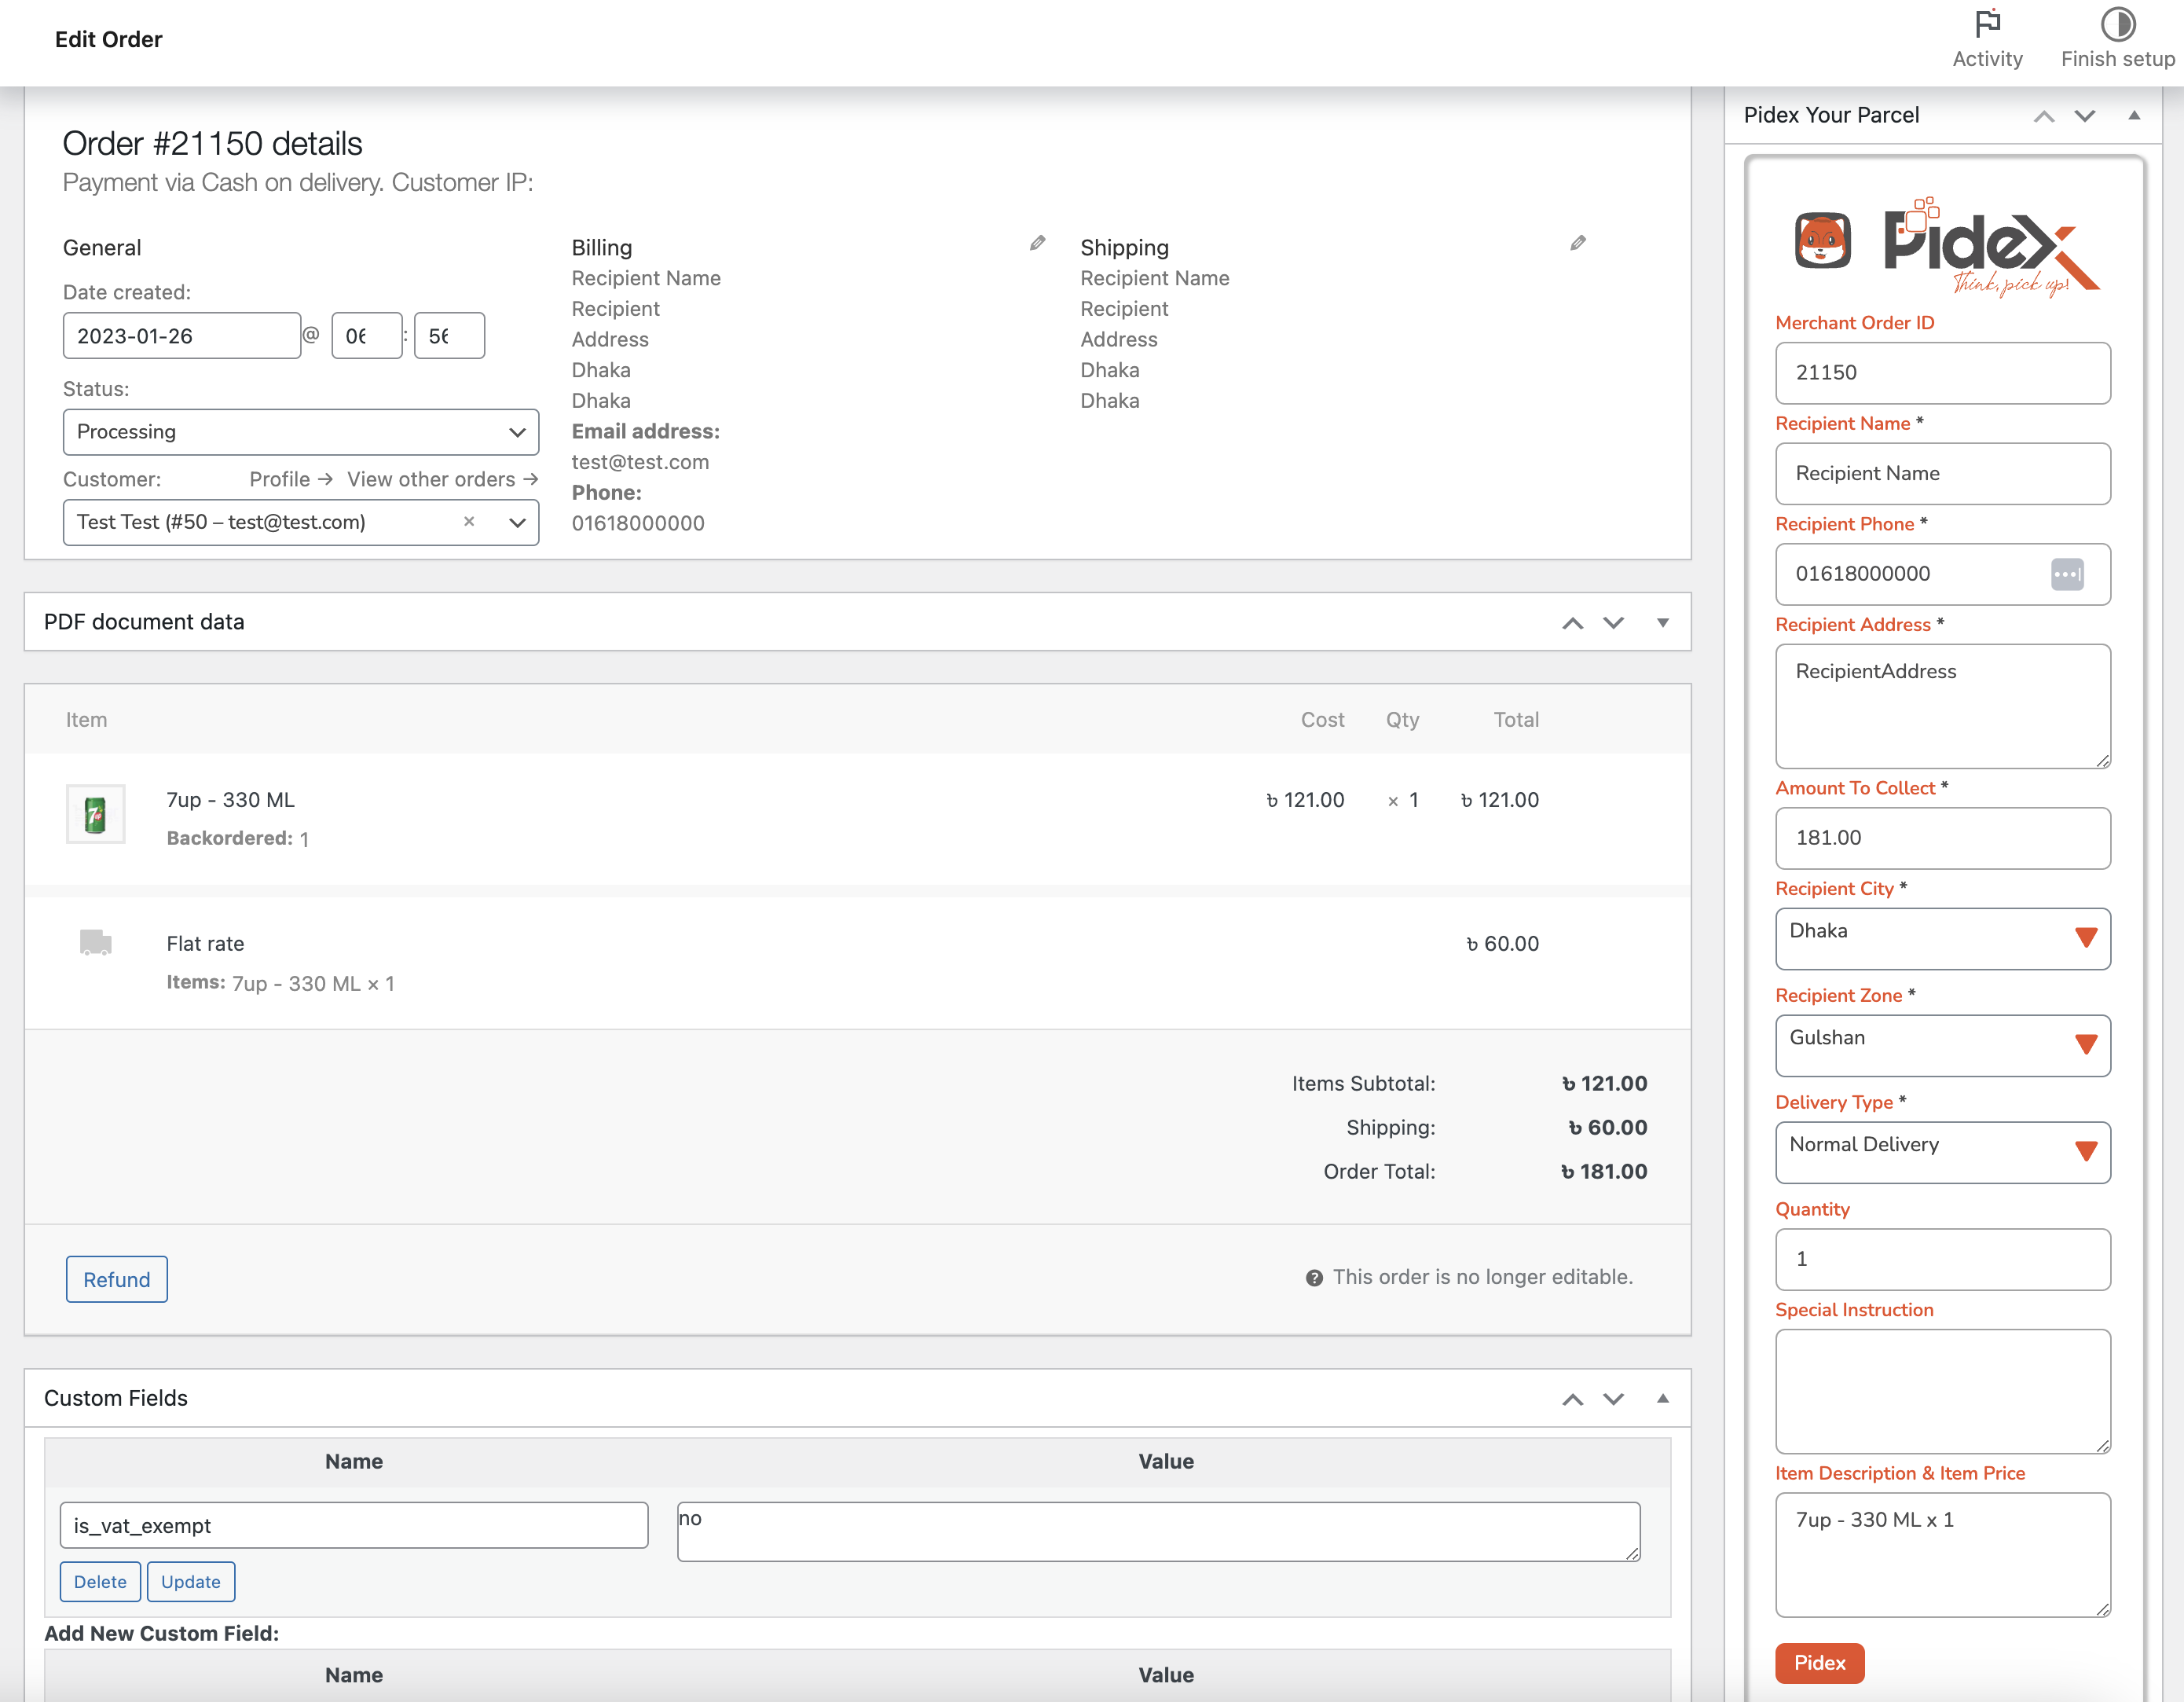Collapse the Custom Fields panel
Image resolution: width=2184 pixels, height=1702 pixels.
[1662, 1398]
